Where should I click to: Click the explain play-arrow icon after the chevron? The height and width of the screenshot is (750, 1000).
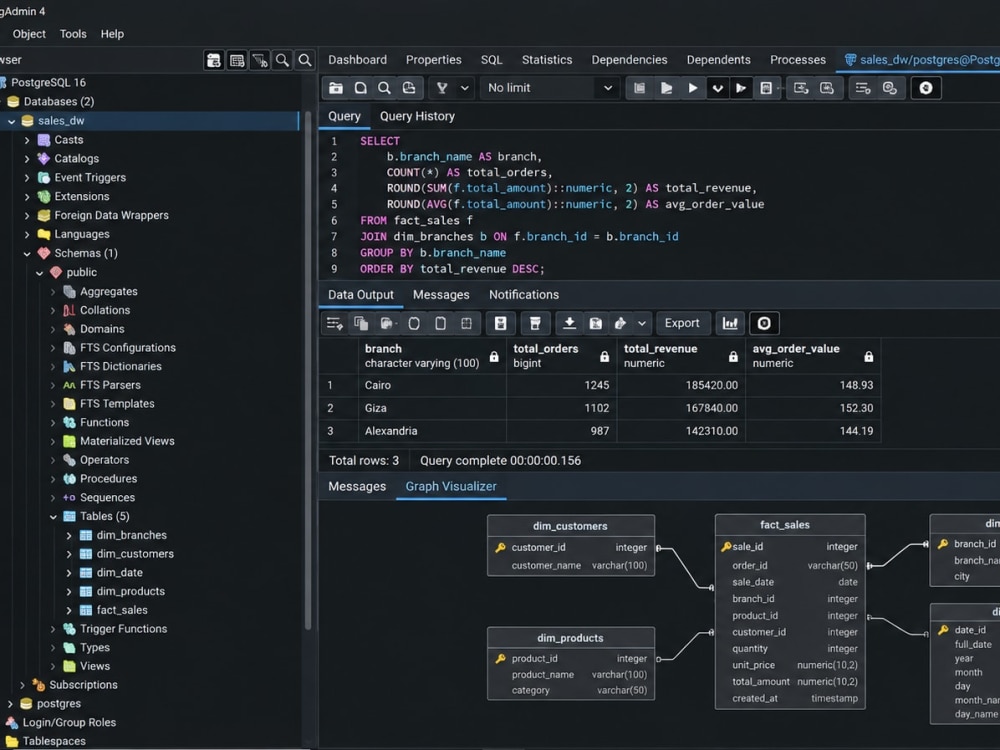(x=740, y=88)
